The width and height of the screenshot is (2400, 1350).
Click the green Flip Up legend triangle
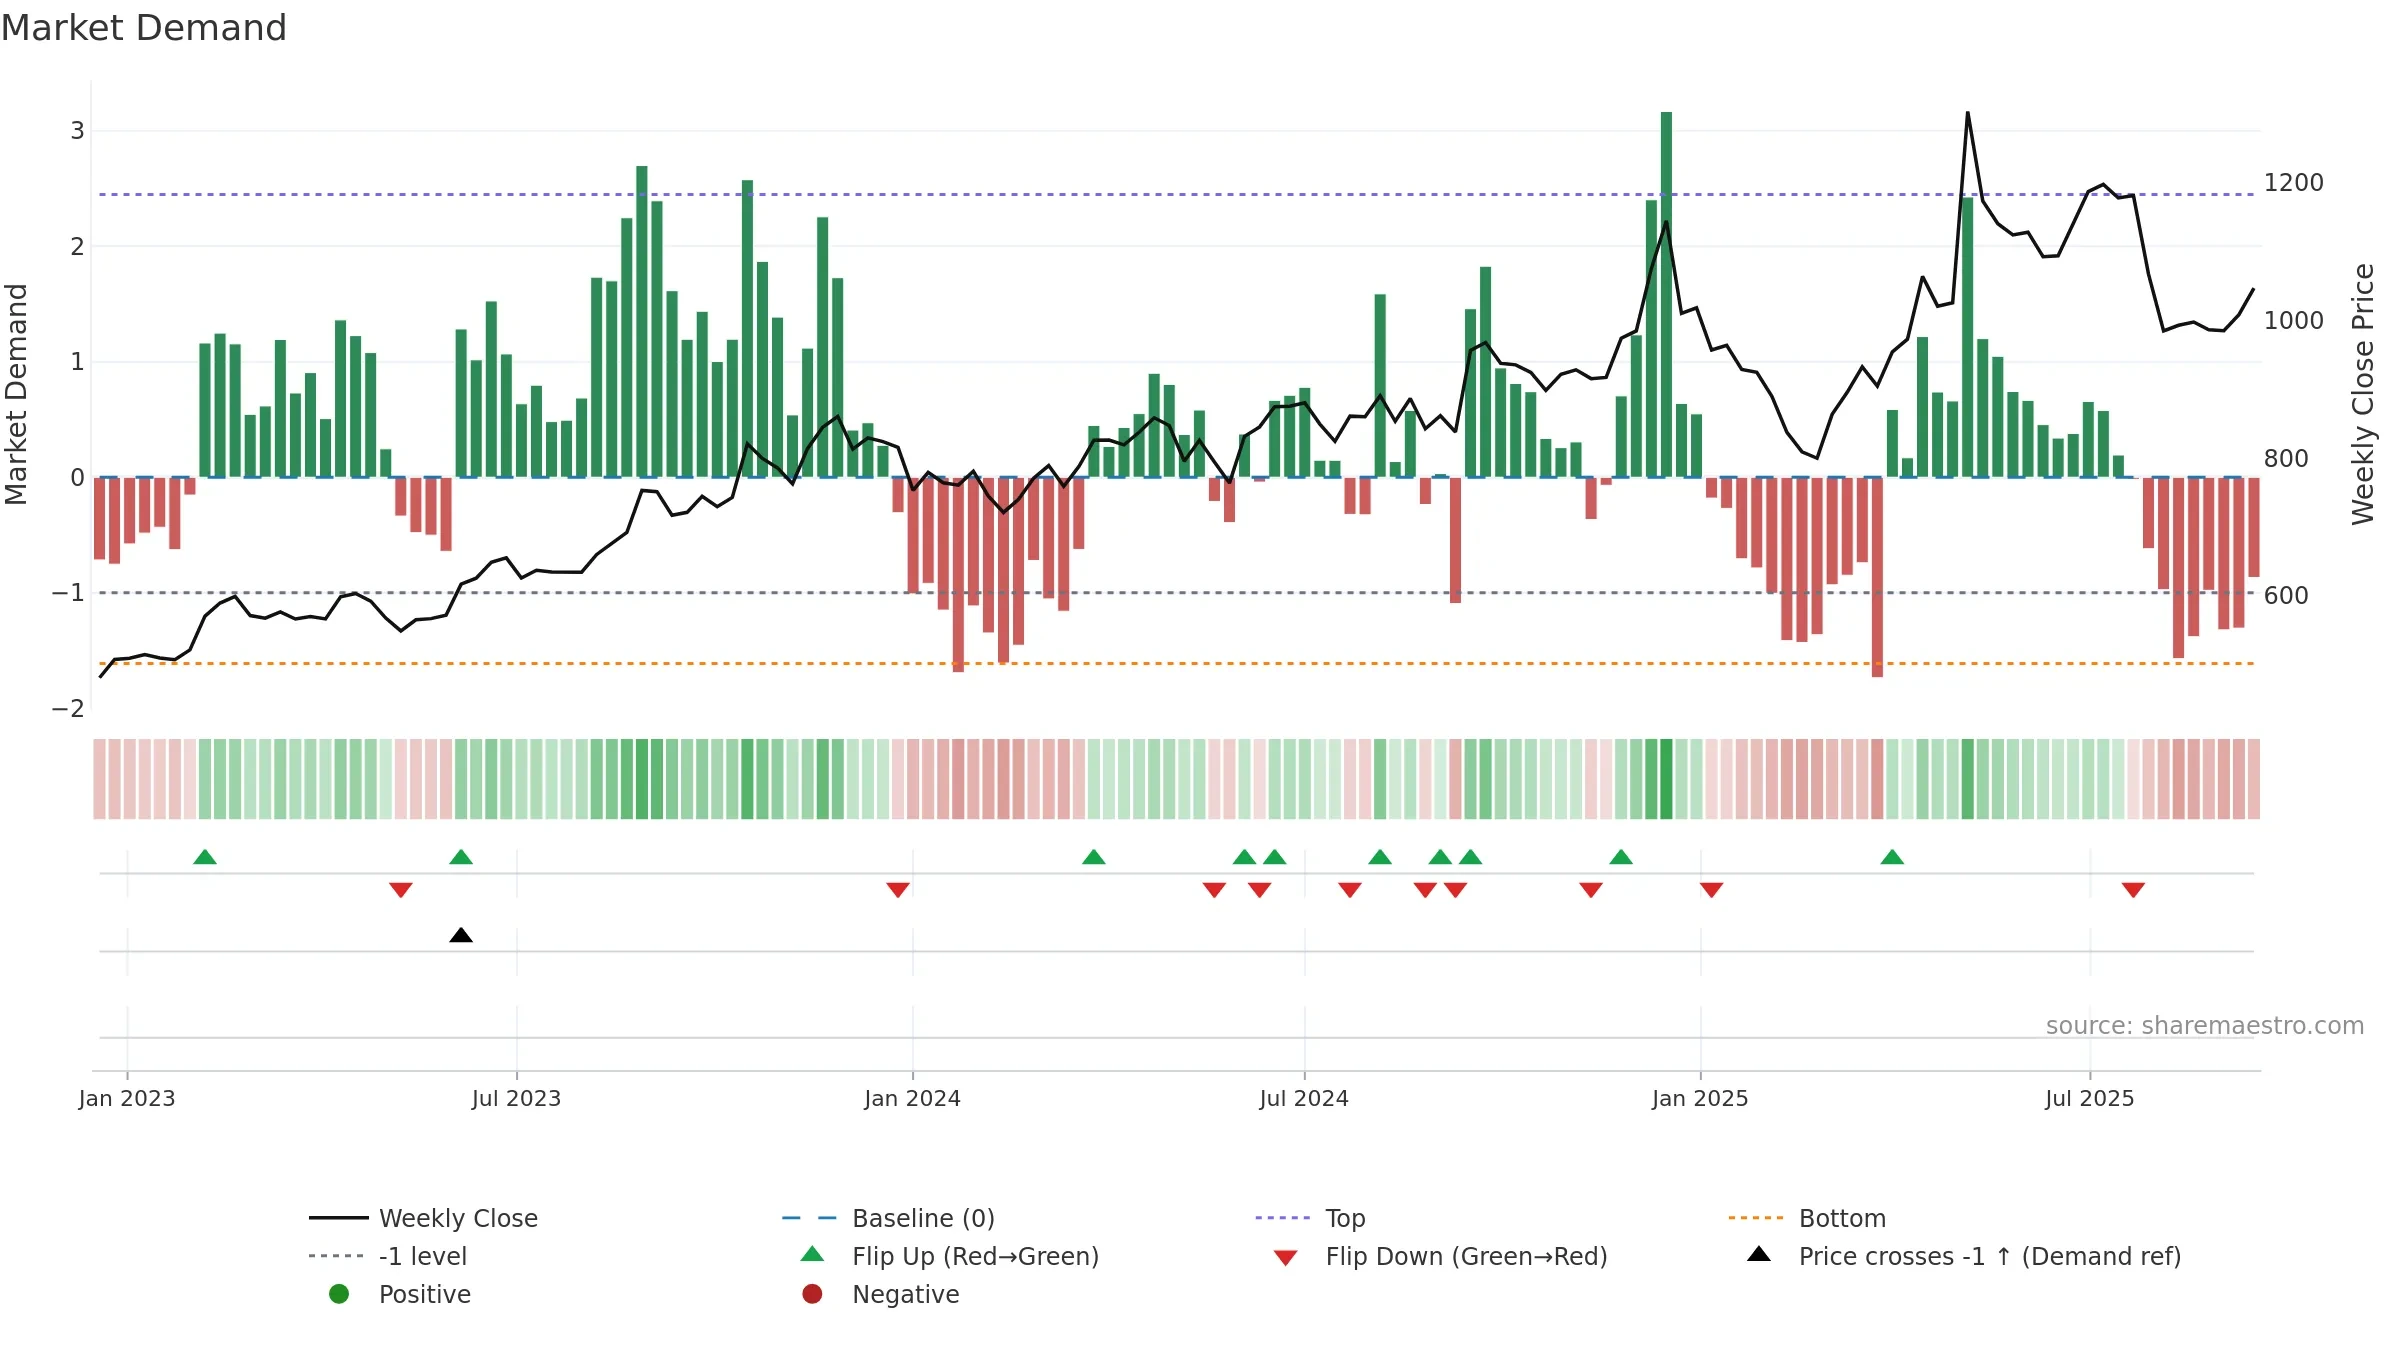(x=813, y=1254)
